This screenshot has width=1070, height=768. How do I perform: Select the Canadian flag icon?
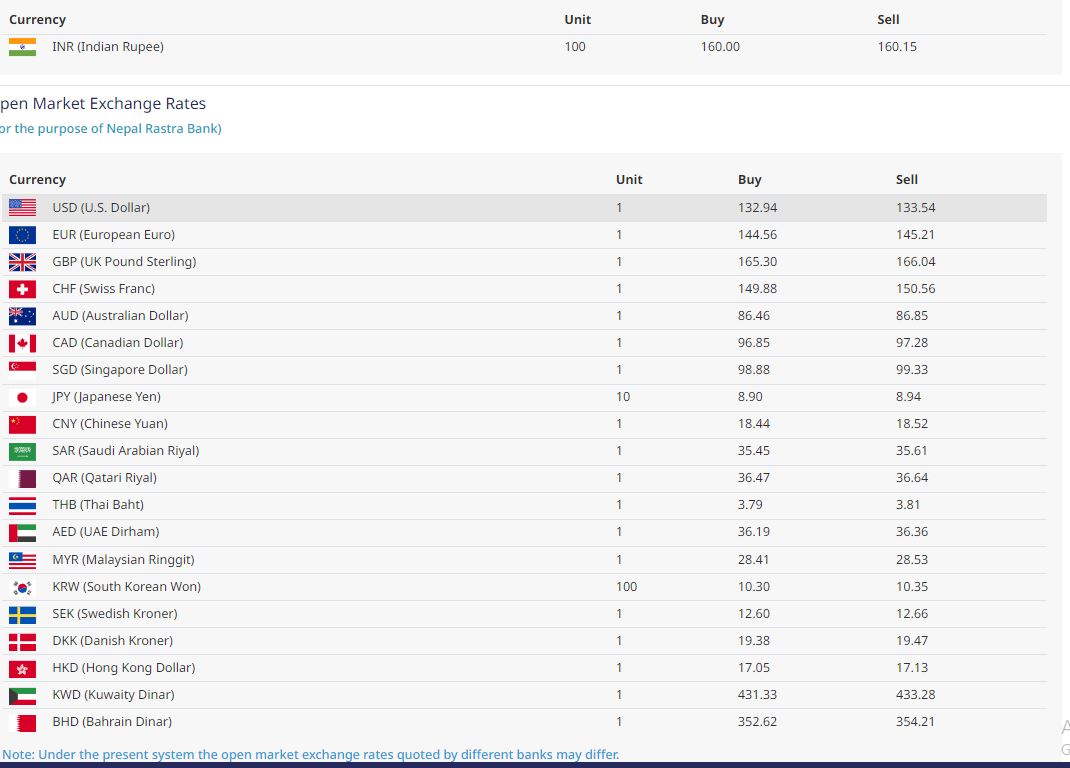tap(22, 343)
